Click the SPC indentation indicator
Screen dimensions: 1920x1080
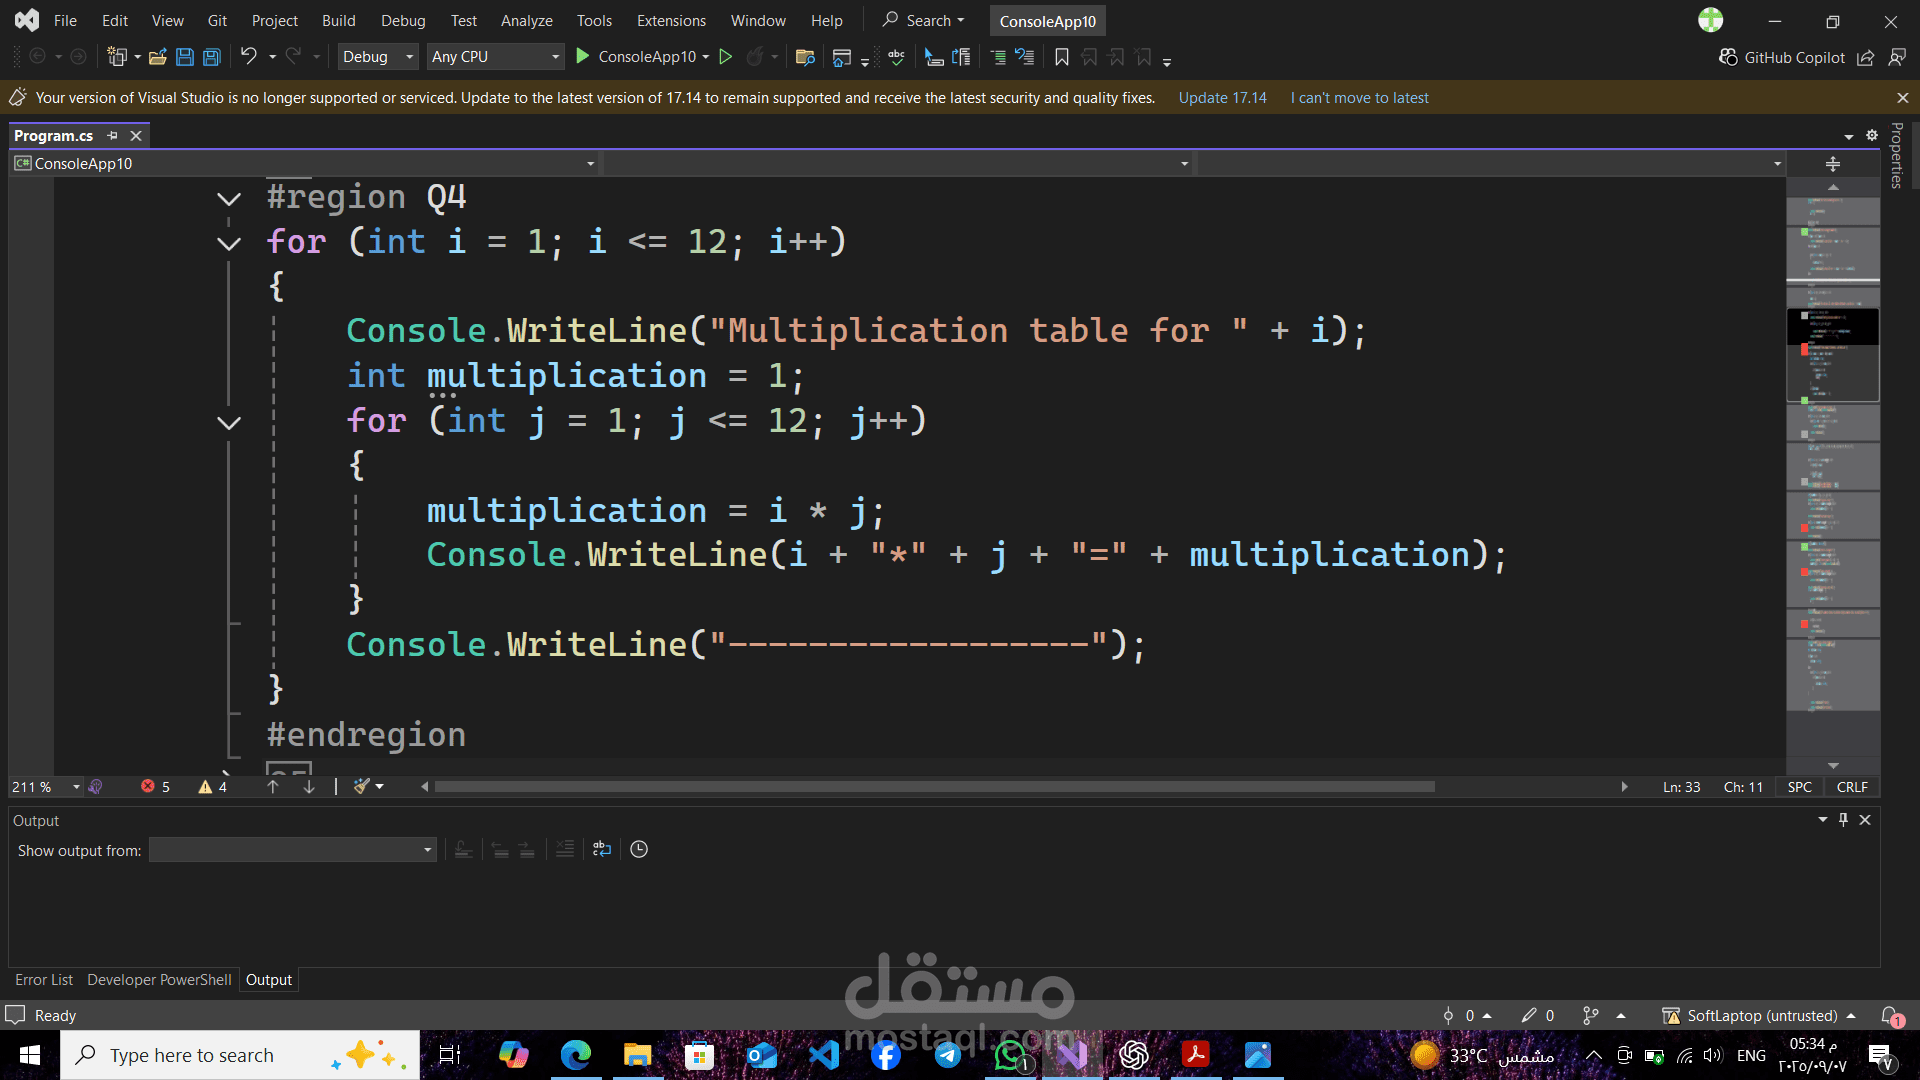tap(1799, 787)
